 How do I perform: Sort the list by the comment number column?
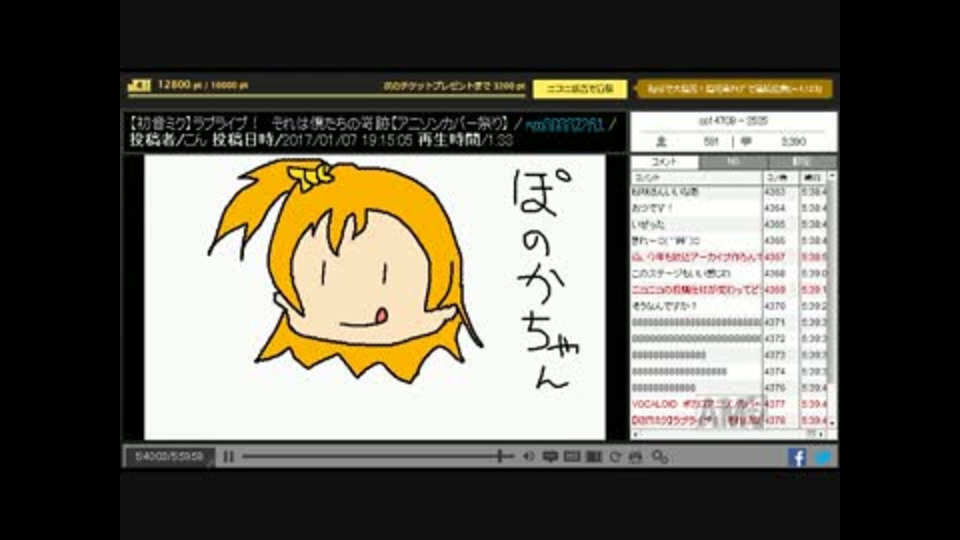pos(781,178)
